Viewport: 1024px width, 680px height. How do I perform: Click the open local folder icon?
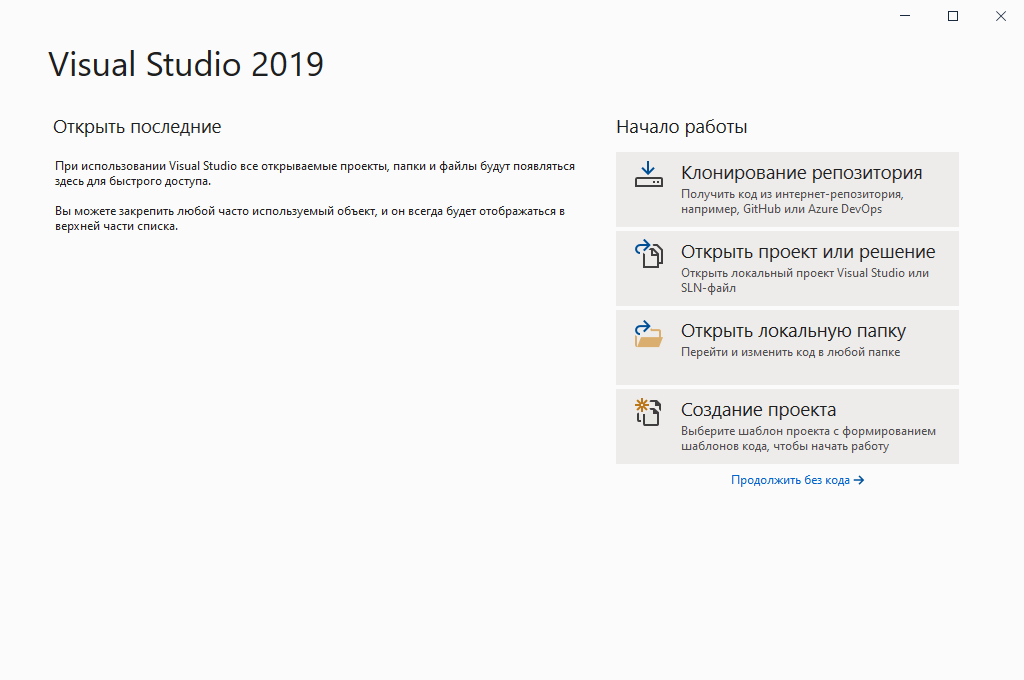point(649,334)
